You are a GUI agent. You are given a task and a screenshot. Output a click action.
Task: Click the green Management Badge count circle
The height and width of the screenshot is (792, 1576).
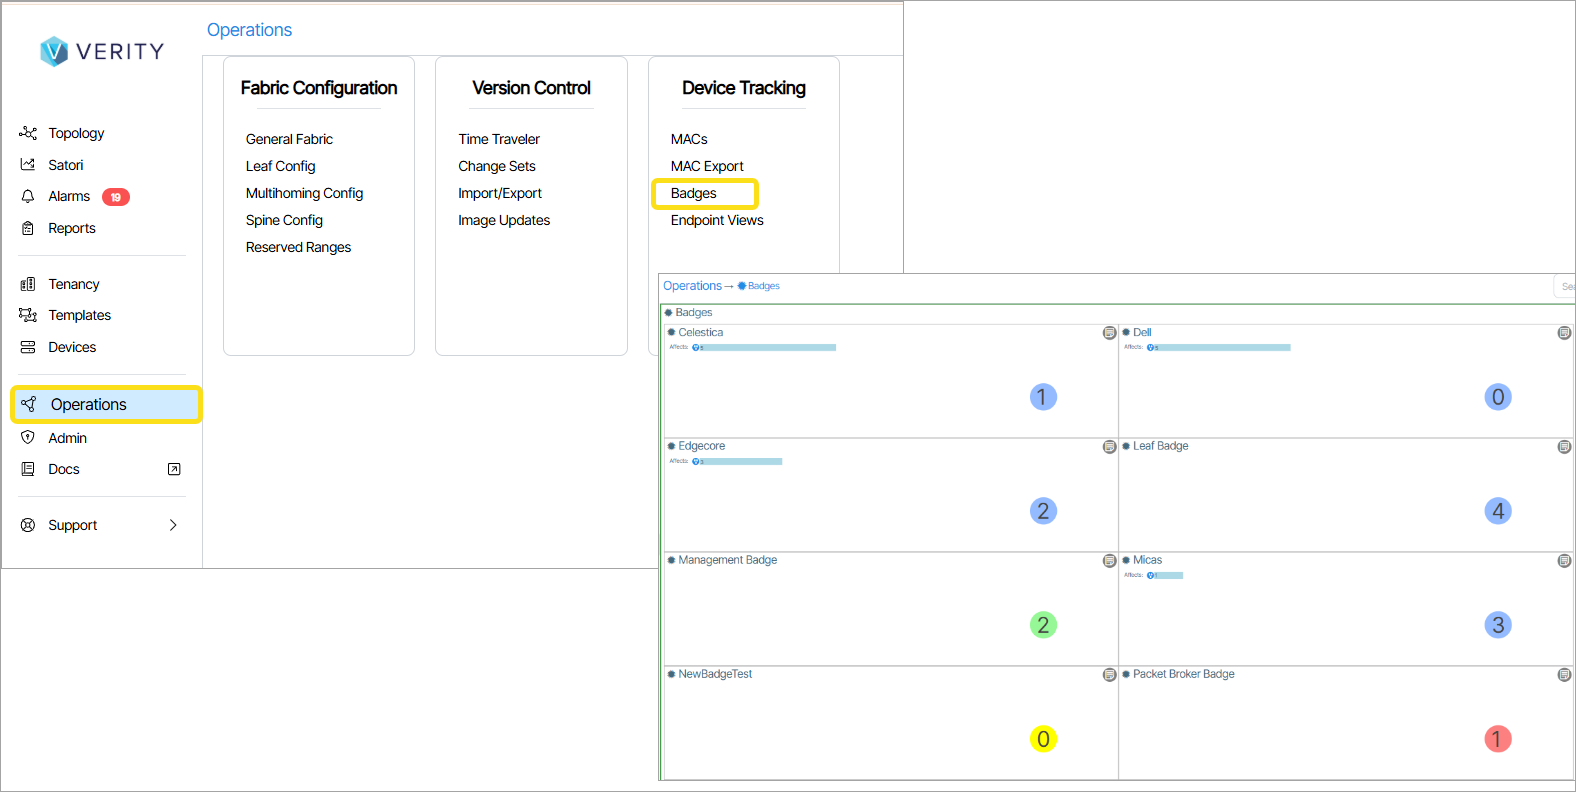1043,625
